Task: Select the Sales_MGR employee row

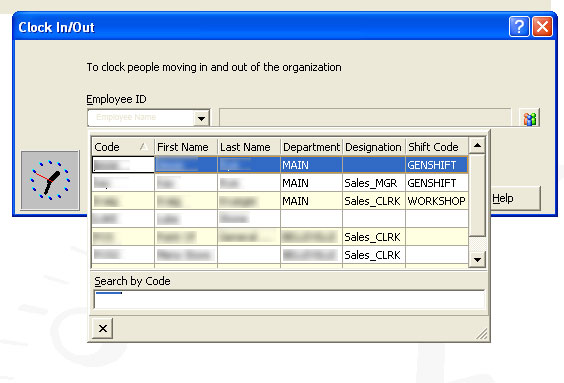Action: click(x=280, y=183)
